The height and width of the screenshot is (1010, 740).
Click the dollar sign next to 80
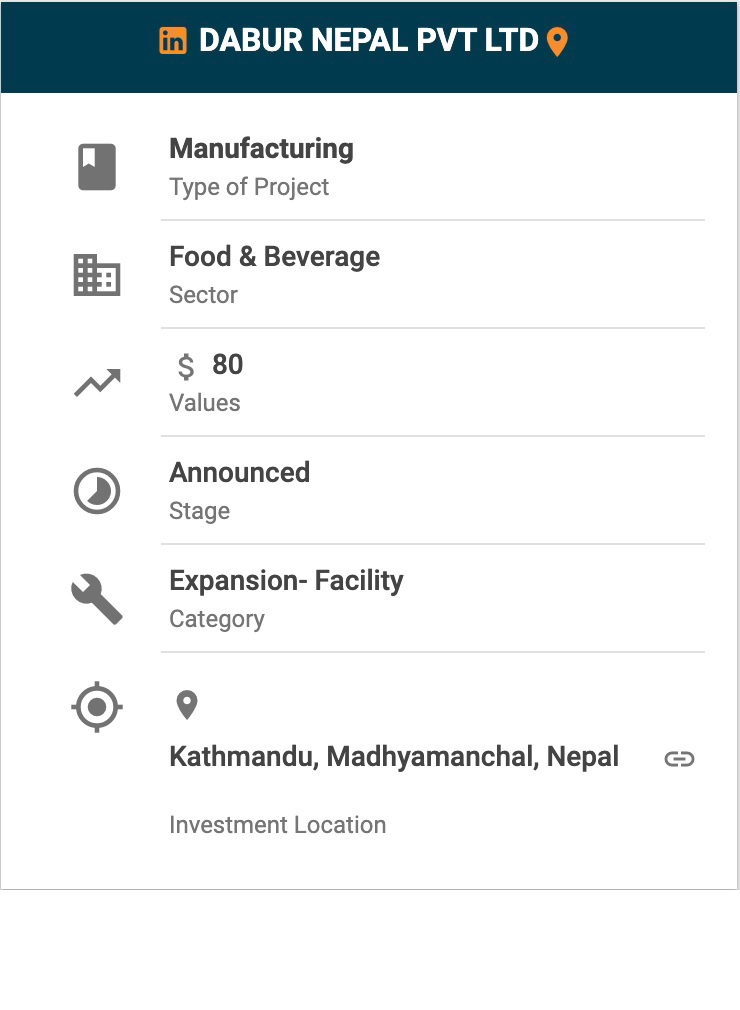(185, 366)
